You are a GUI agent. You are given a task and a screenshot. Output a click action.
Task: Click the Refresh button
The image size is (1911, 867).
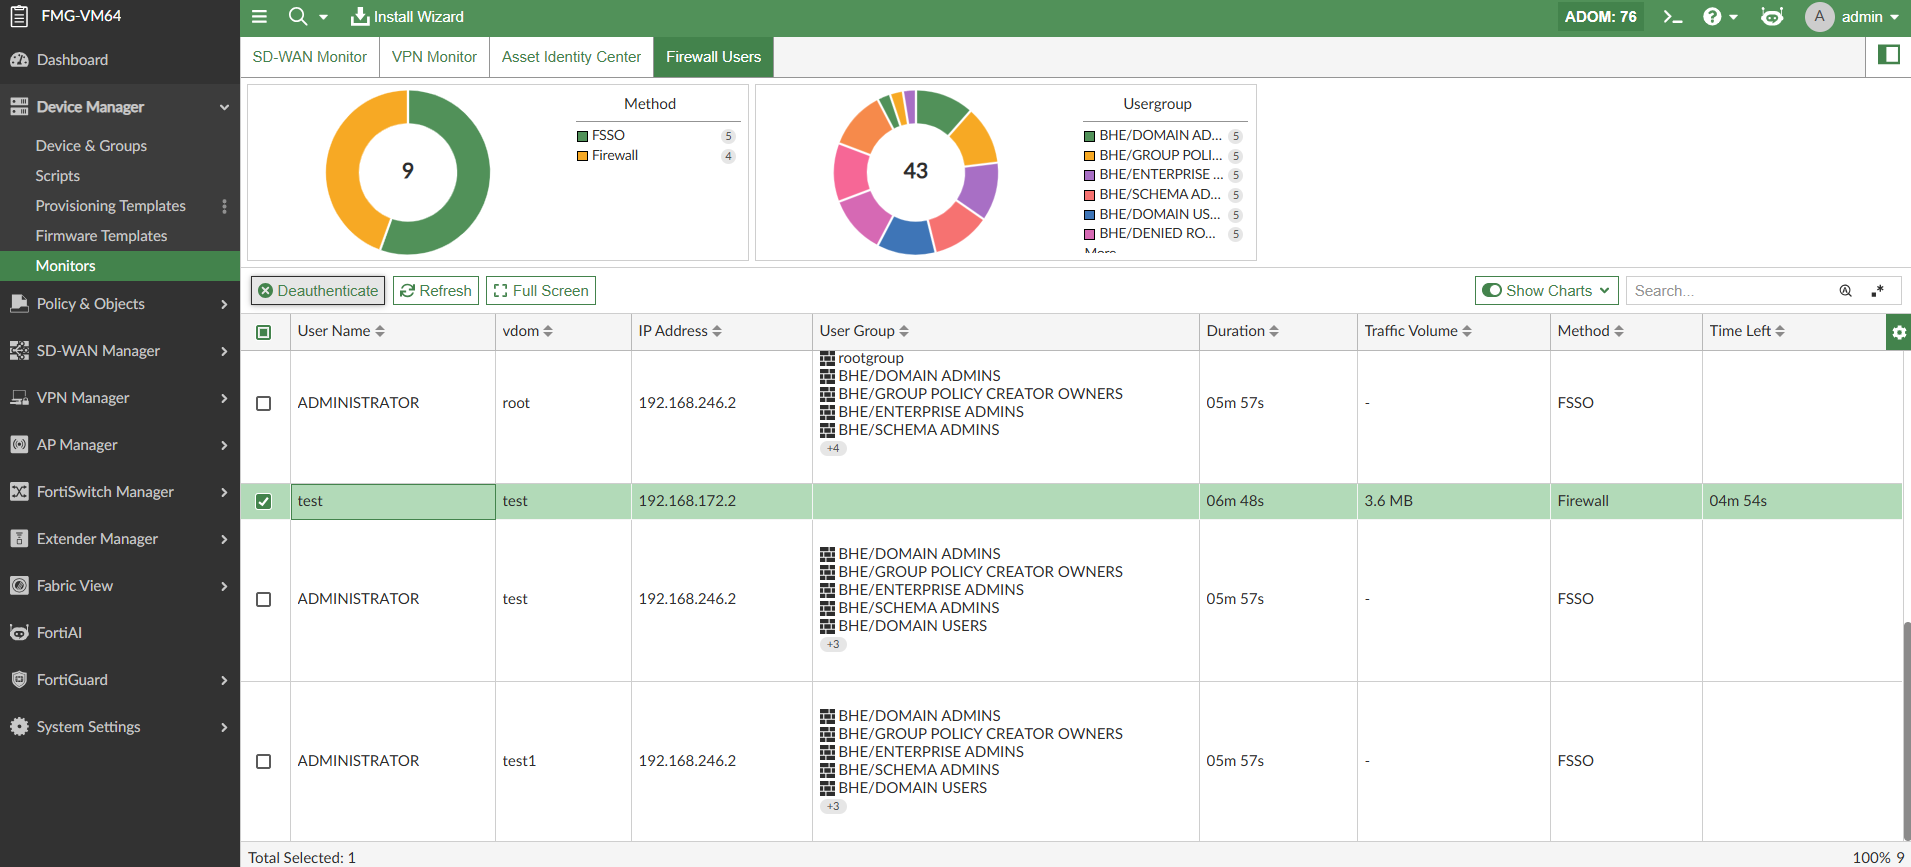[x=435, y=291]
